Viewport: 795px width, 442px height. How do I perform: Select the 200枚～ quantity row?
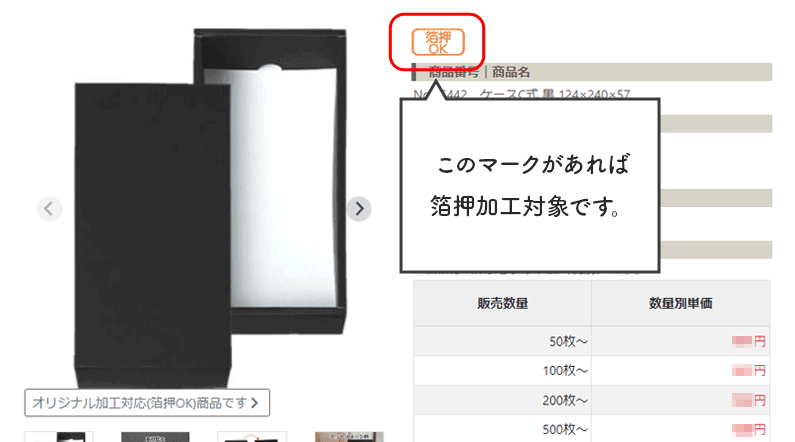(x=592, y=400)
